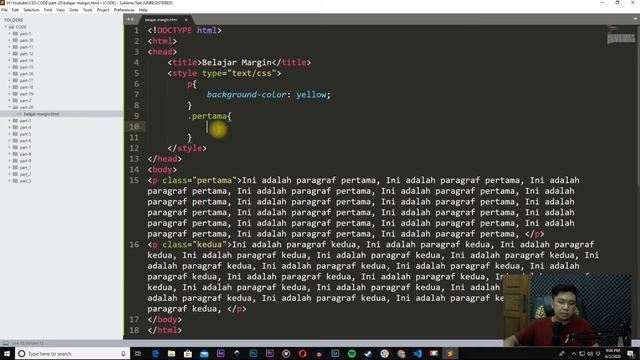The height and width of the screenshot is (360, 640).
Task: Click 'background-color' property in the code
Action: (x=247, y=95)
